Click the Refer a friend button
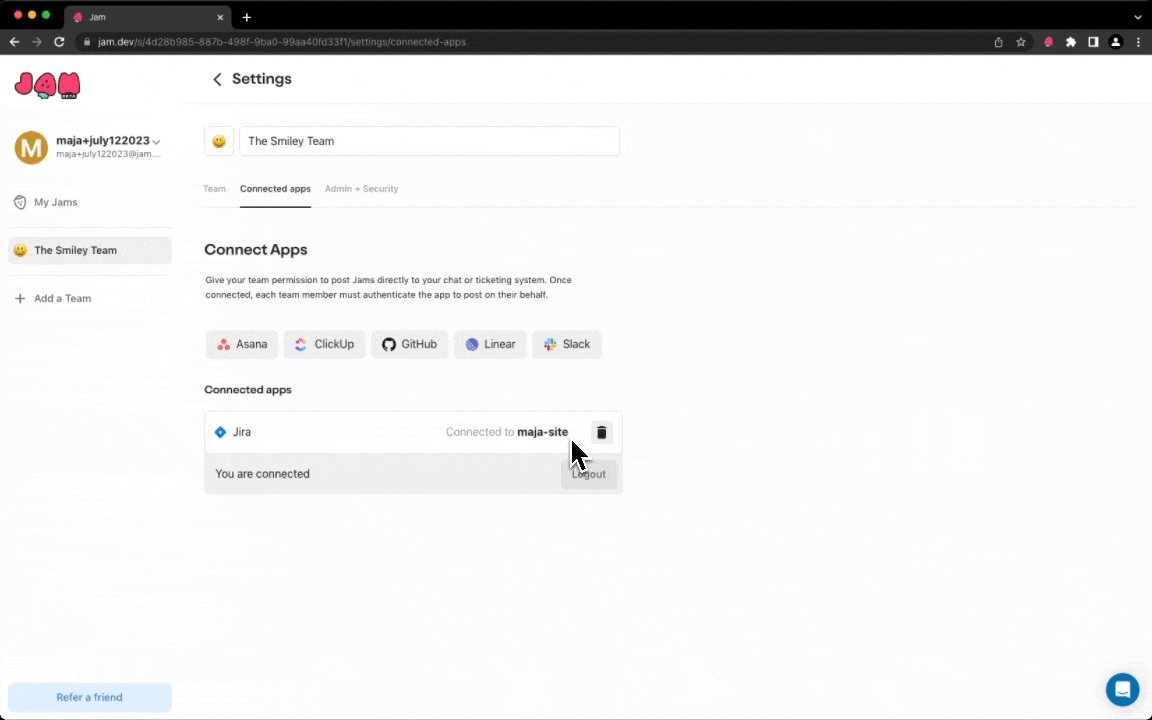Screen dimensions: 1152x720 89,697
